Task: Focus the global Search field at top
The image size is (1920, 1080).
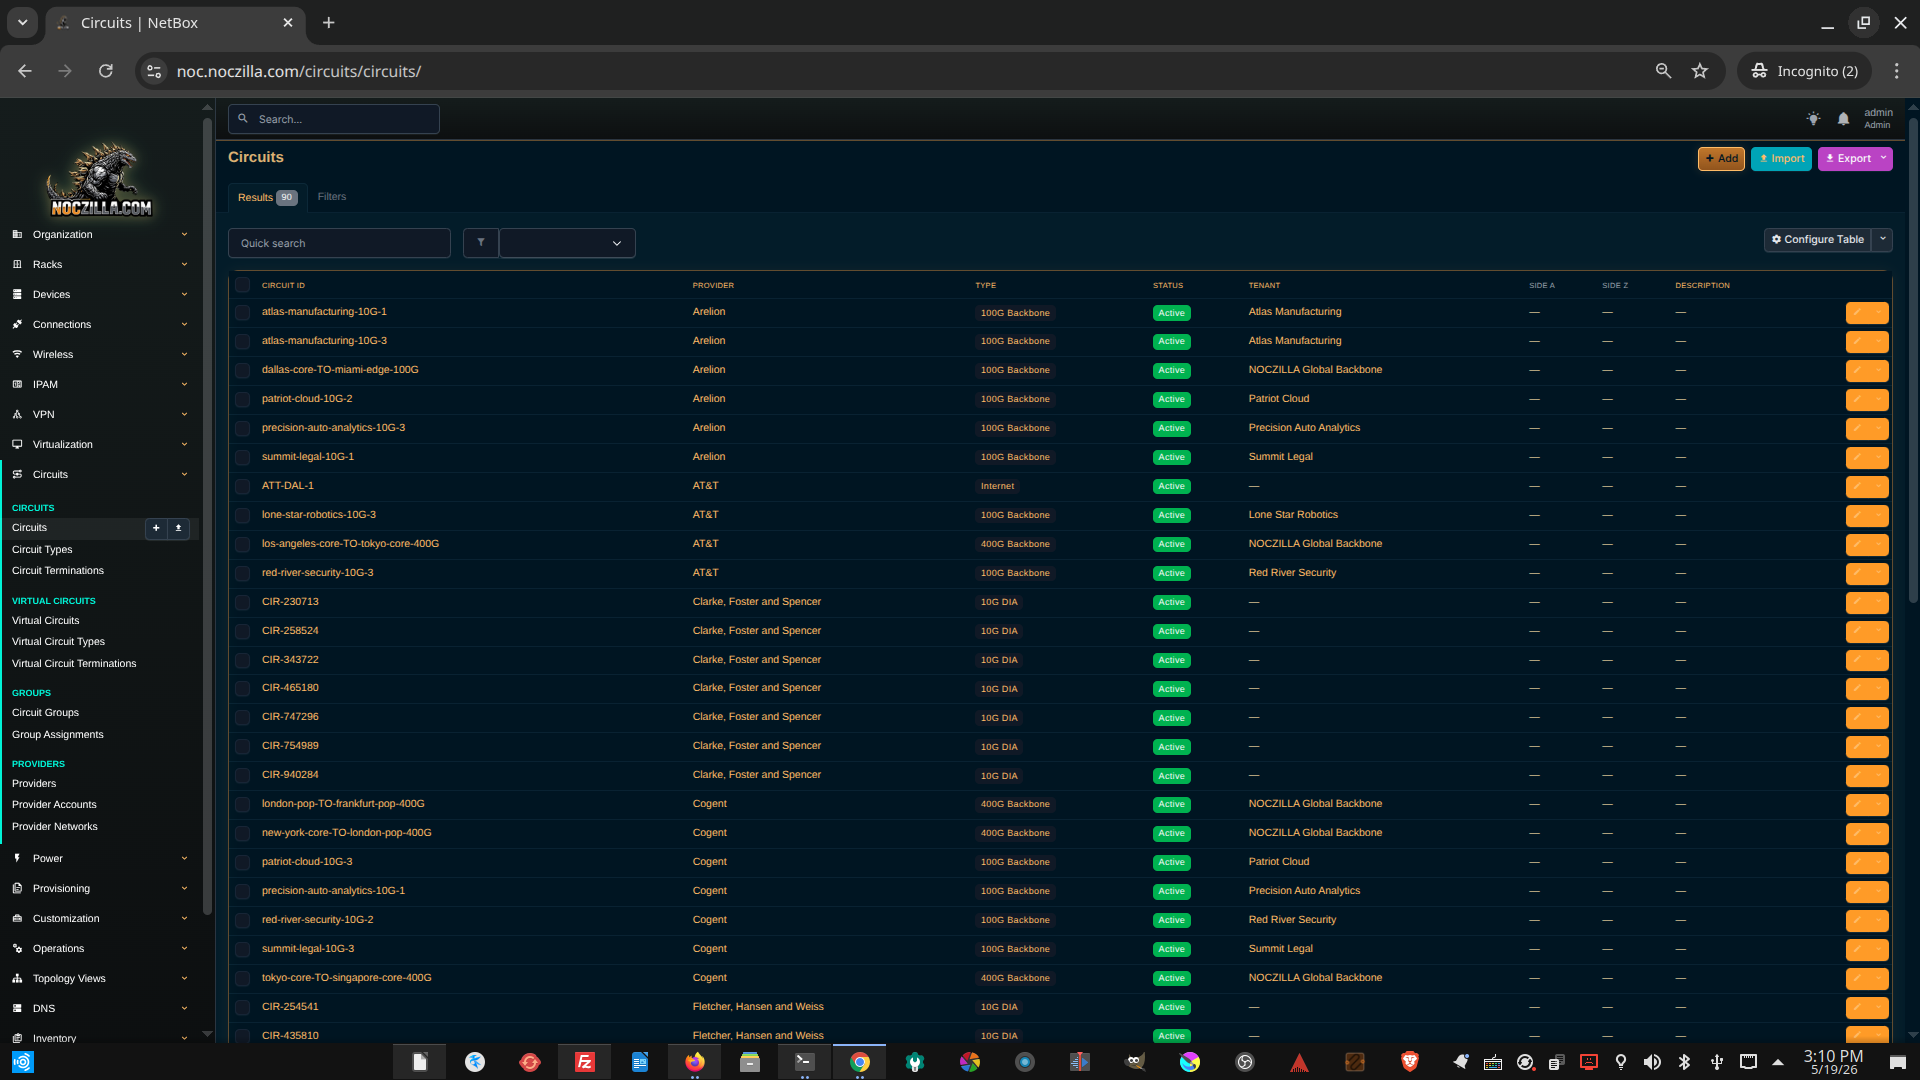Action: click(x=334, y=119)
